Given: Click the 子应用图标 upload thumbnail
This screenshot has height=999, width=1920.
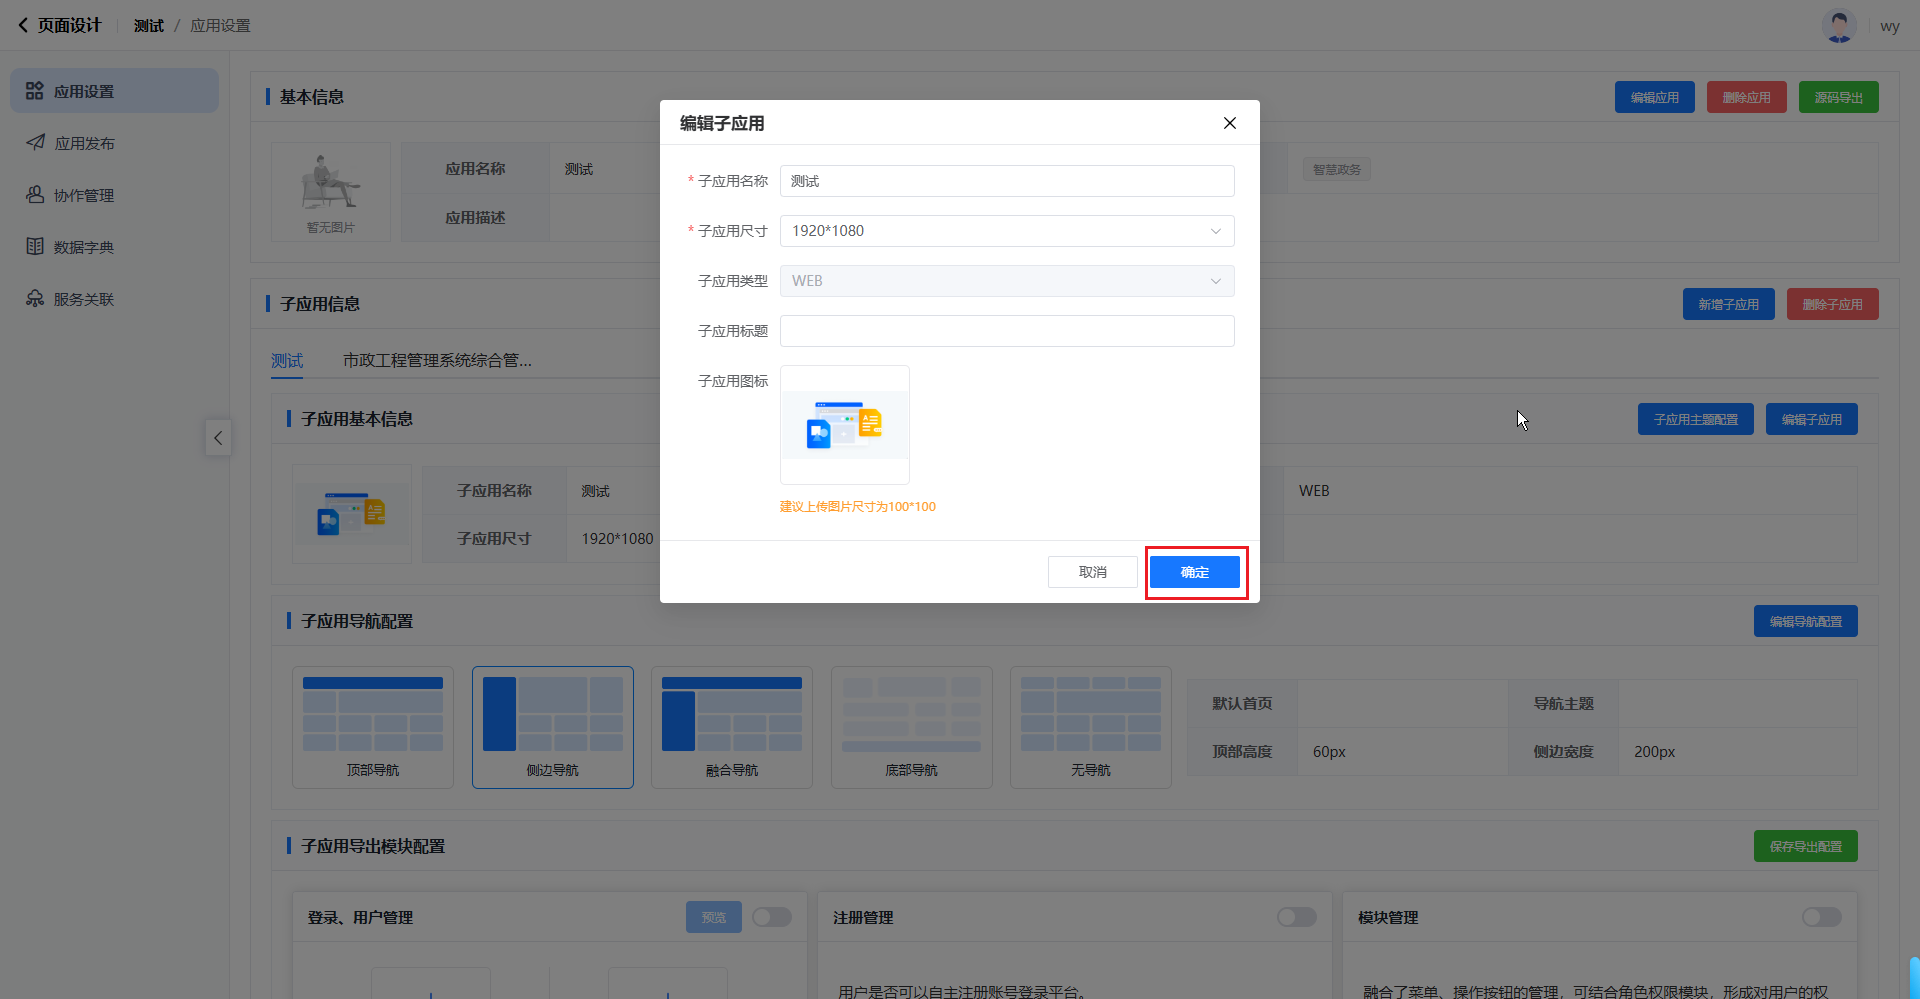Looking at the screenshot, I should point(844,425).
